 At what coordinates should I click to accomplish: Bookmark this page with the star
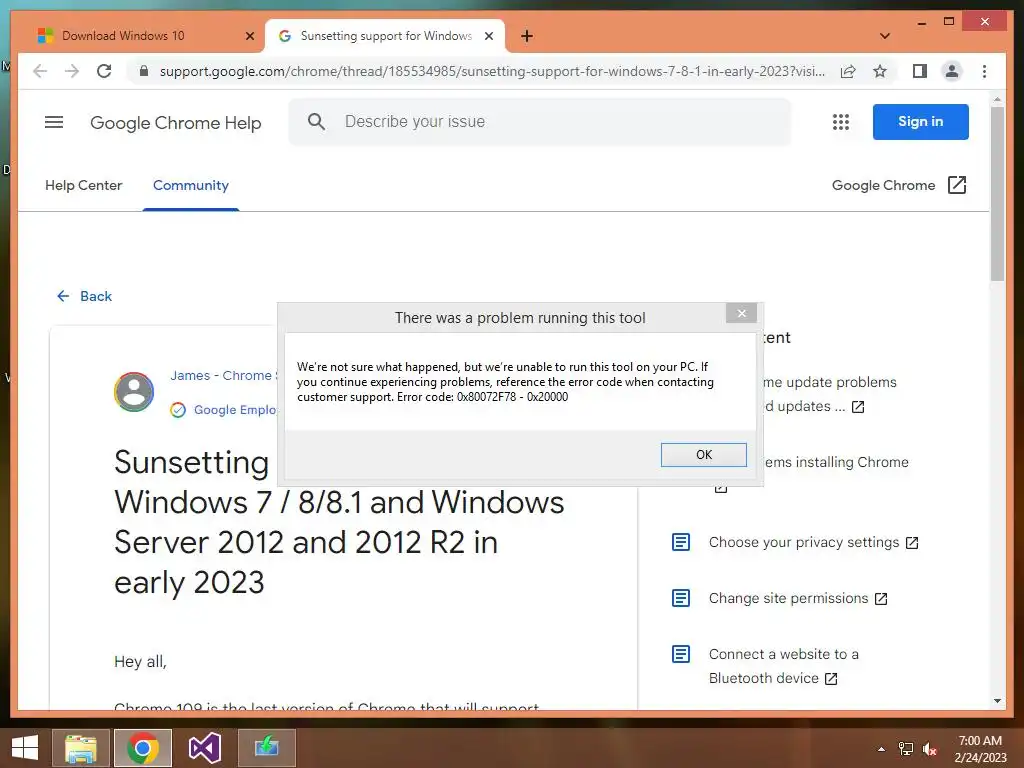(x=880, y=71)
